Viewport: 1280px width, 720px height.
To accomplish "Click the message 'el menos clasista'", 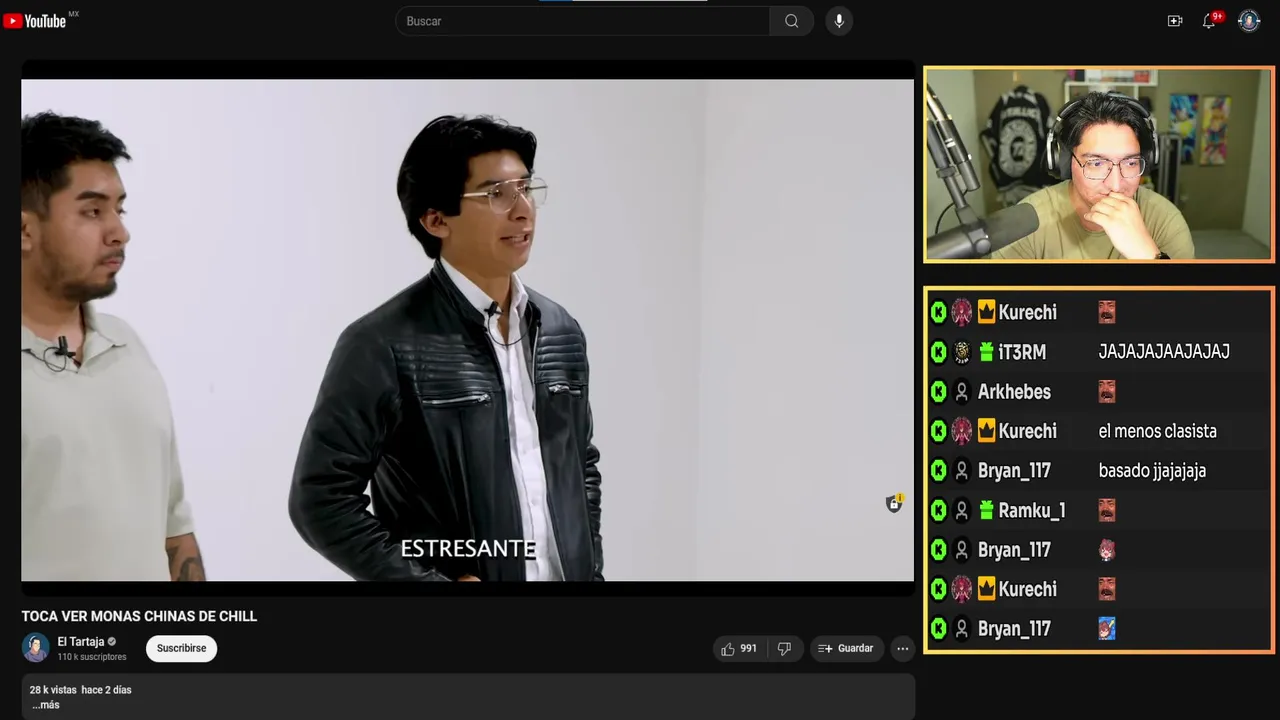I will point(1157,431).
